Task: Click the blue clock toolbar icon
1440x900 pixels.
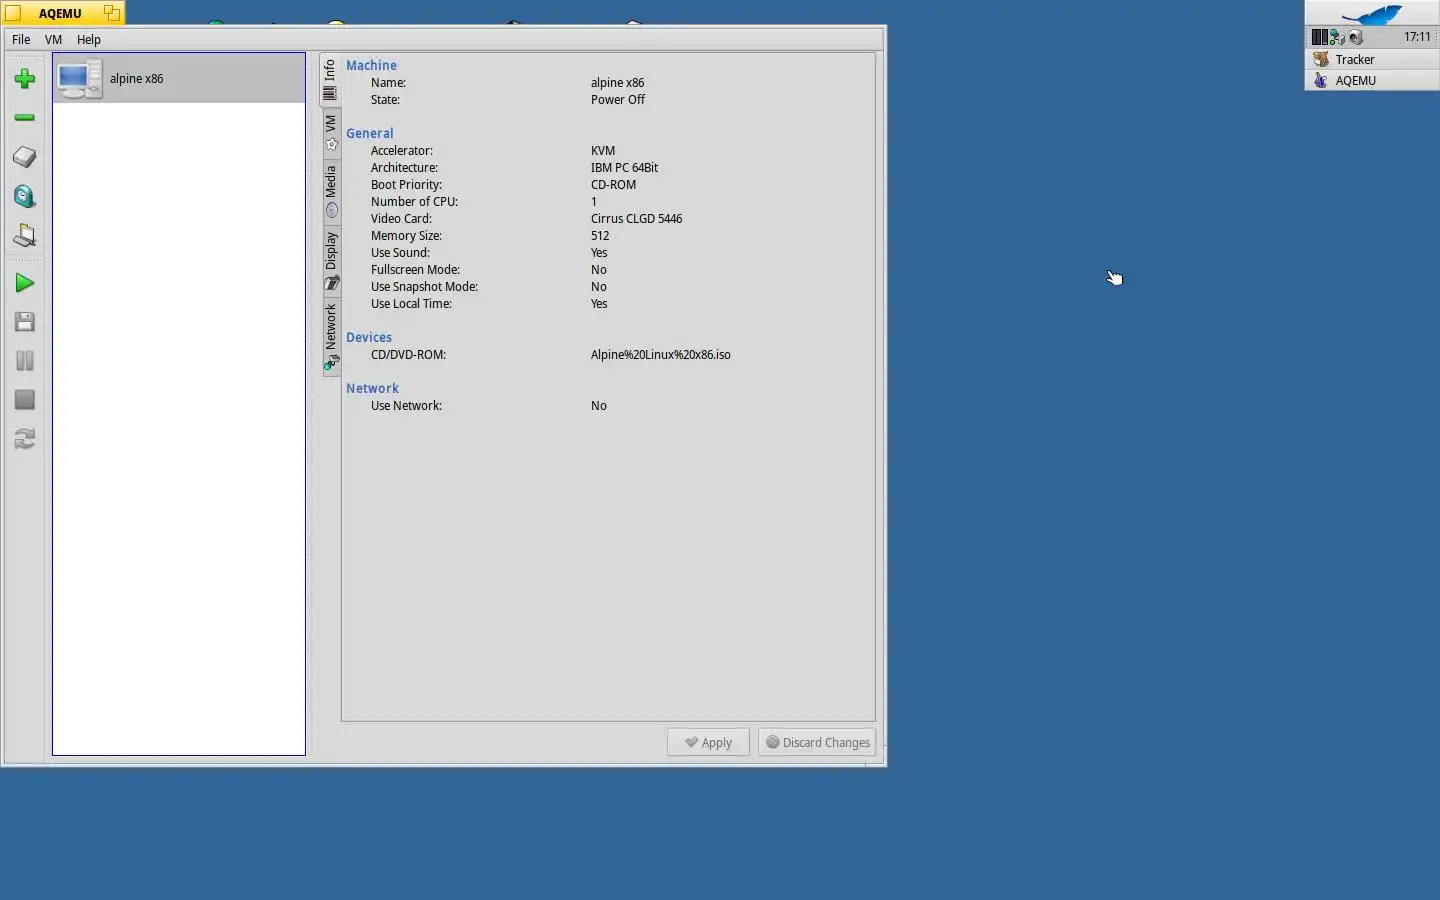Action: [24, 196]
